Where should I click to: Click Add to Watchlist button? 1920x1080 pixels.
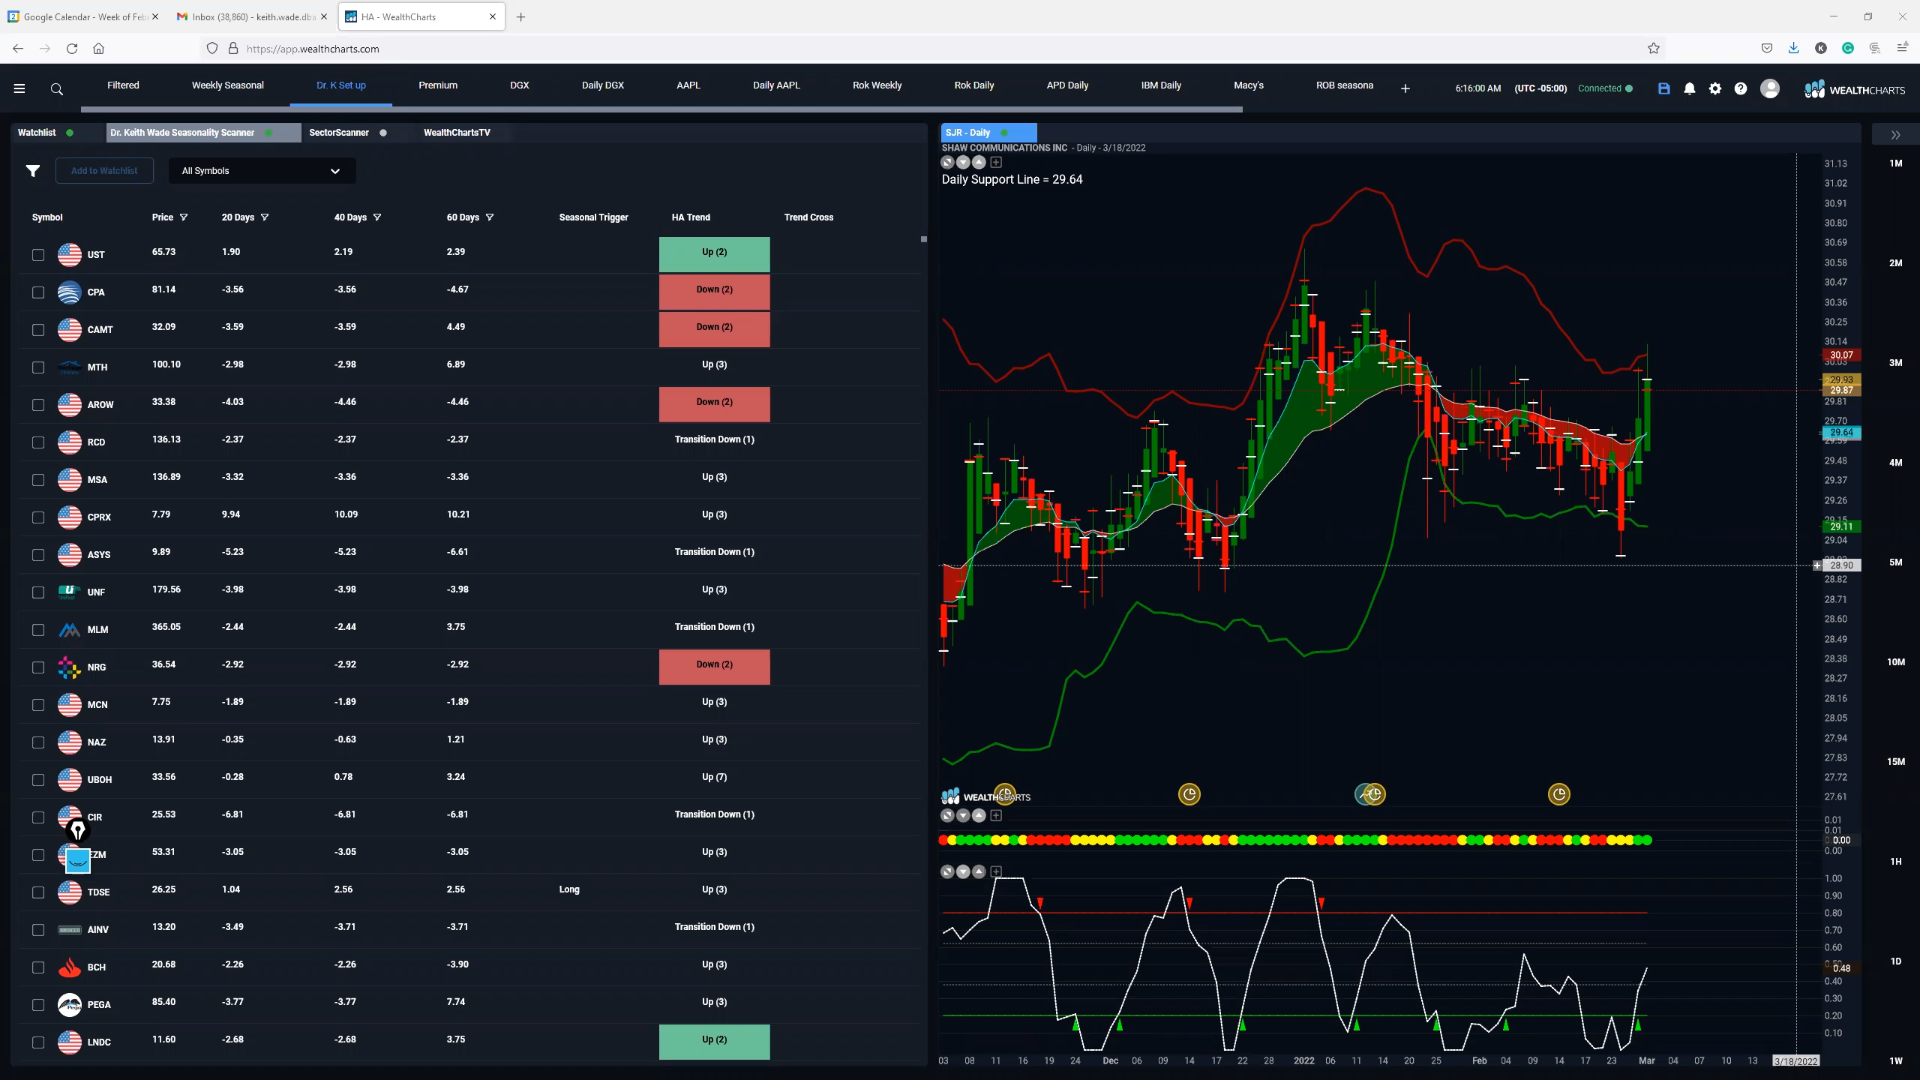tap(104, 171)
